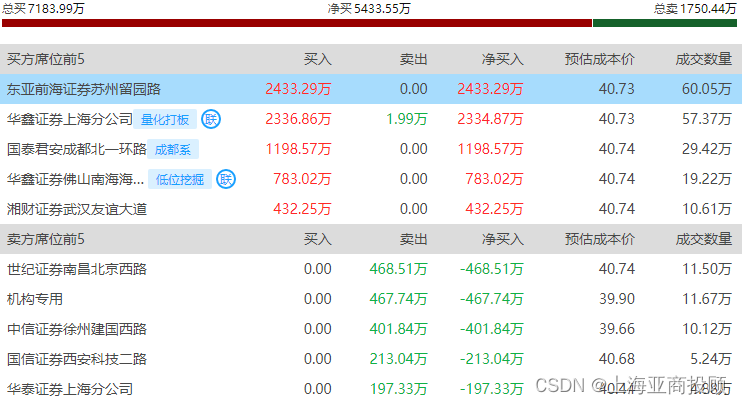Click the 57.37万 volume cell

point(707,119)
